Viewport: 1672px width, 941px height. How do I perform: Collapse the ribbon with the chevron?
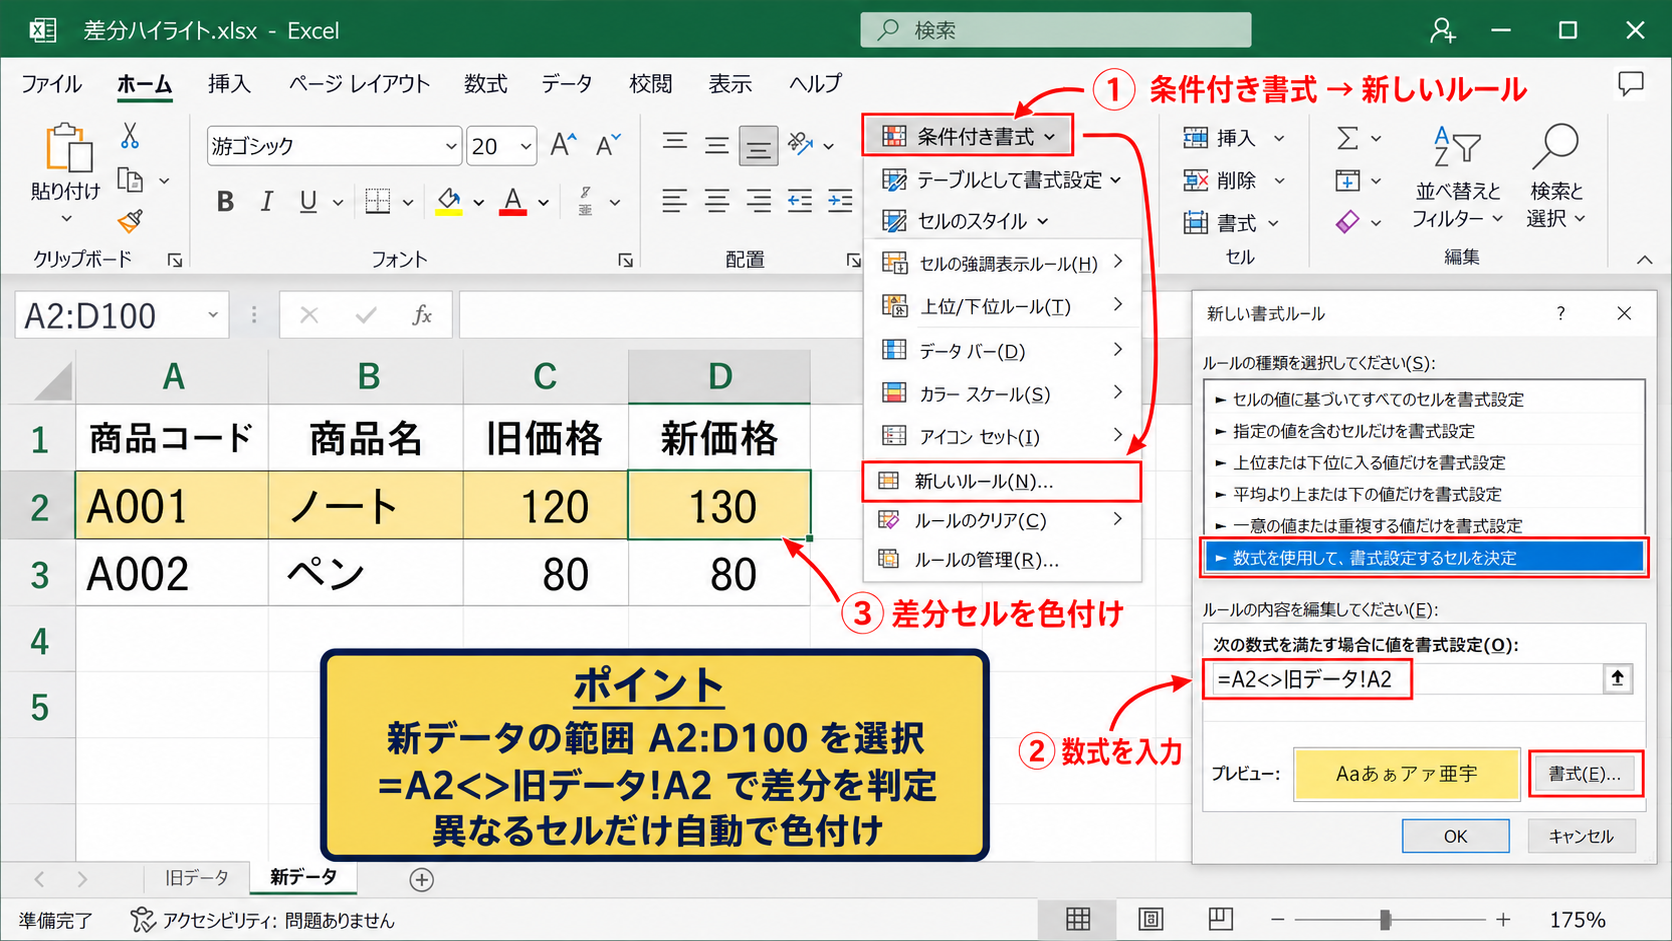click(x=1644, y=259)
